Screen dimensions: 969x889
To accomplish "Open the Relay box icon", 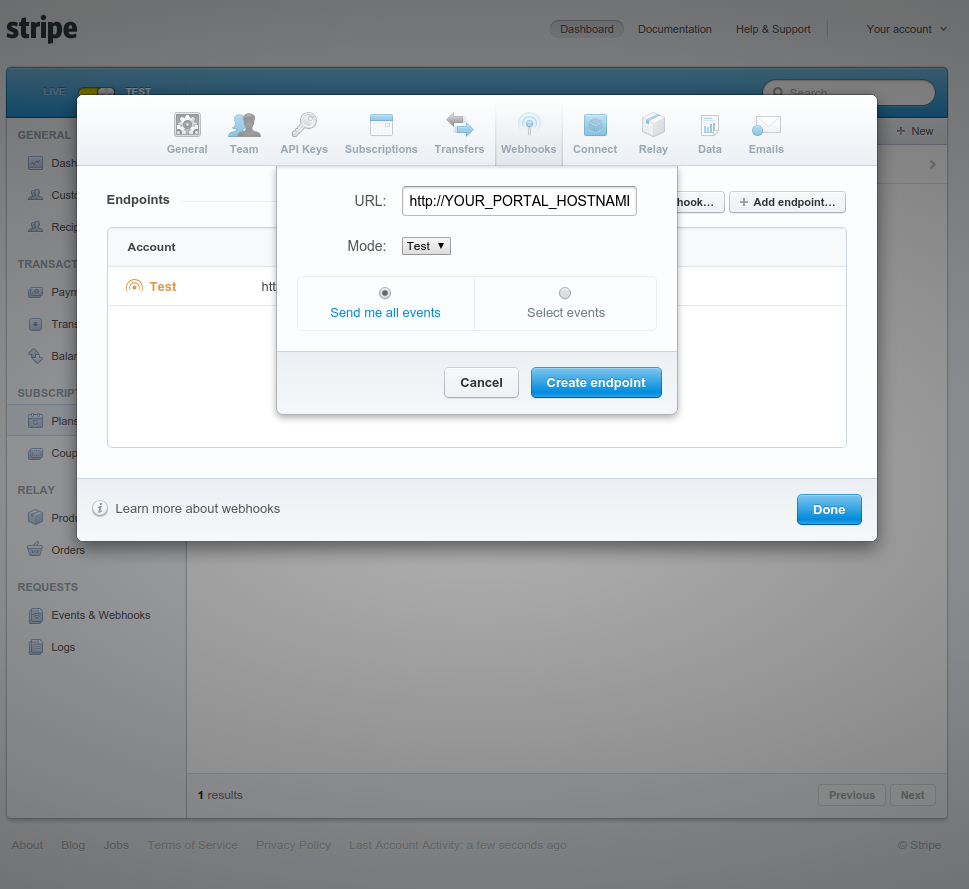I will pyautogui.click(x=653, y=126).
